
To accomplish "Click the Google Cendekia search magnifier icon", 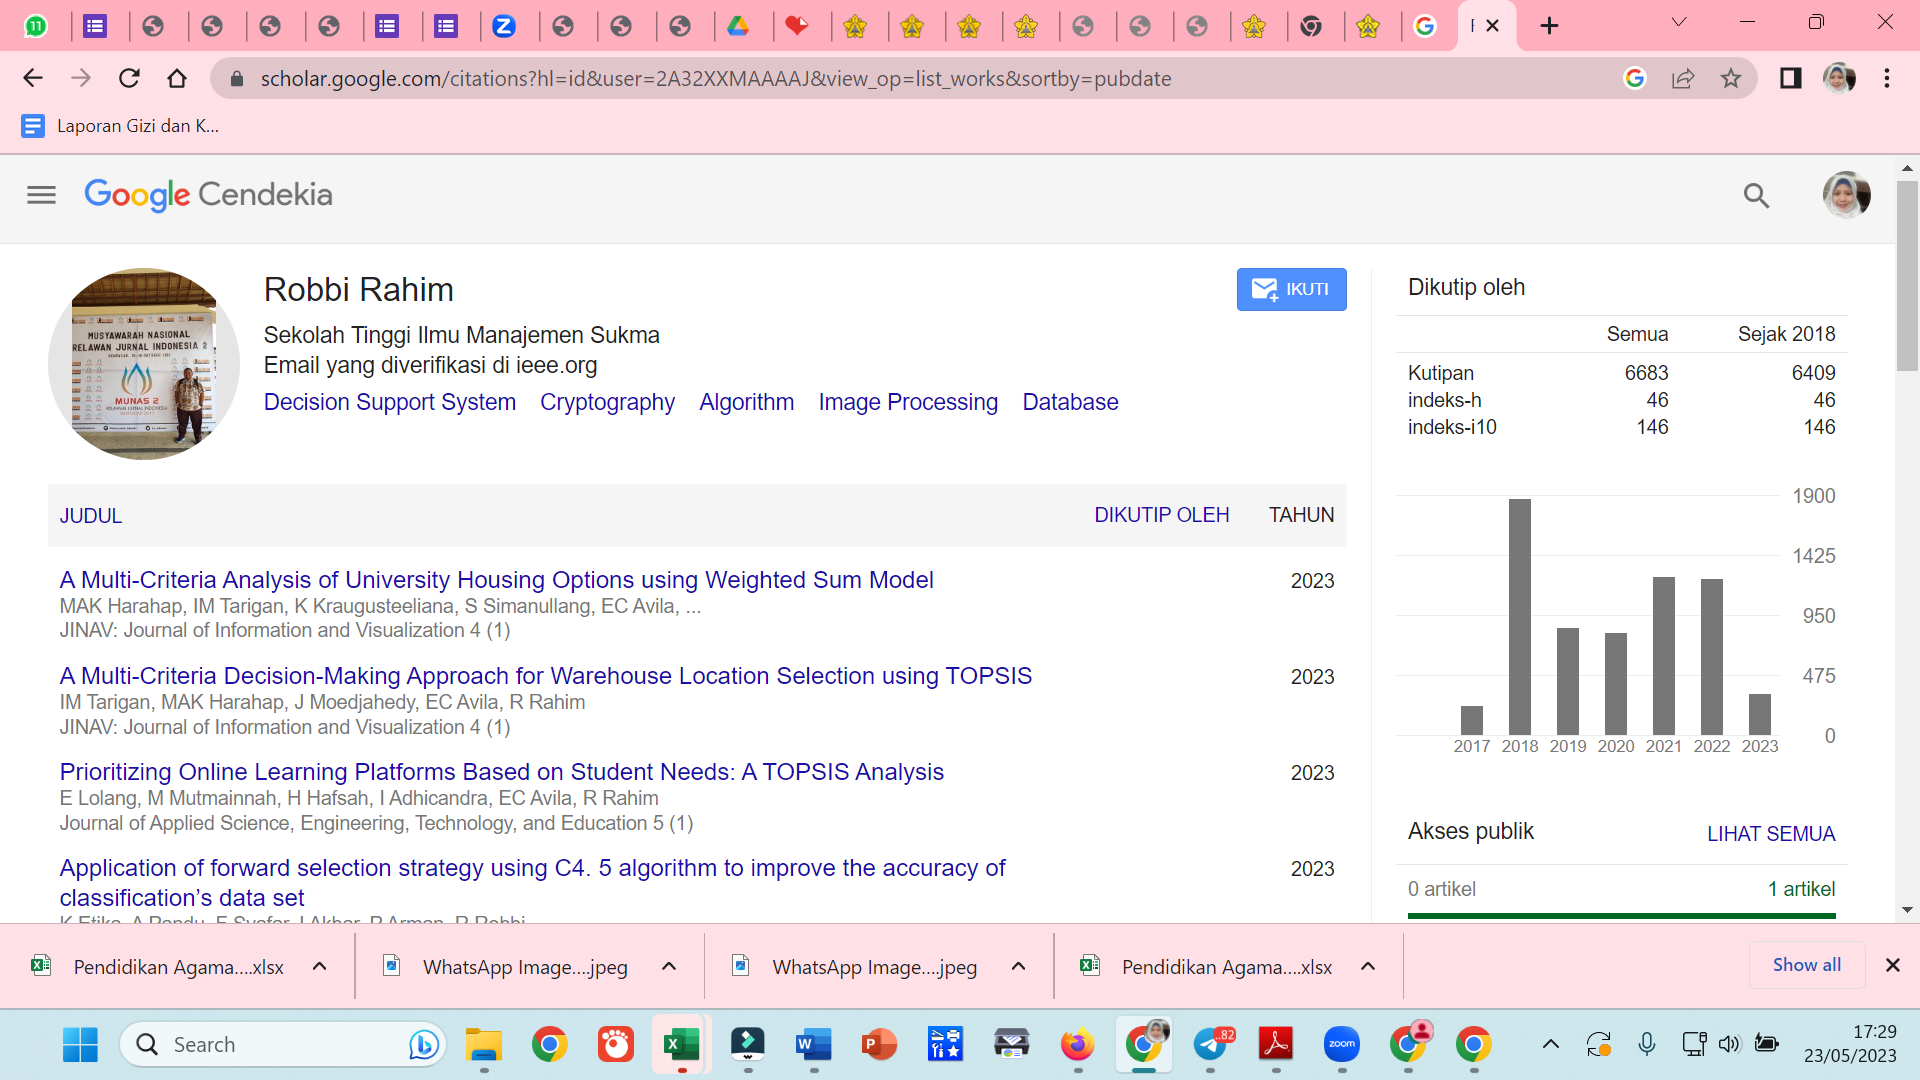I will click(x=1756, y=195).
